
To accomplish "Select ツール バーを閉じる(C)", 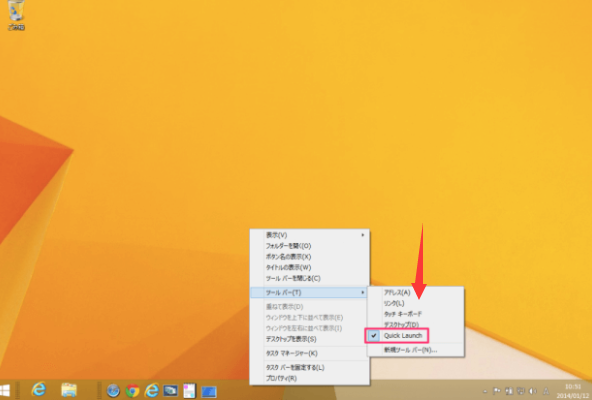I will (x=310, y=278).
